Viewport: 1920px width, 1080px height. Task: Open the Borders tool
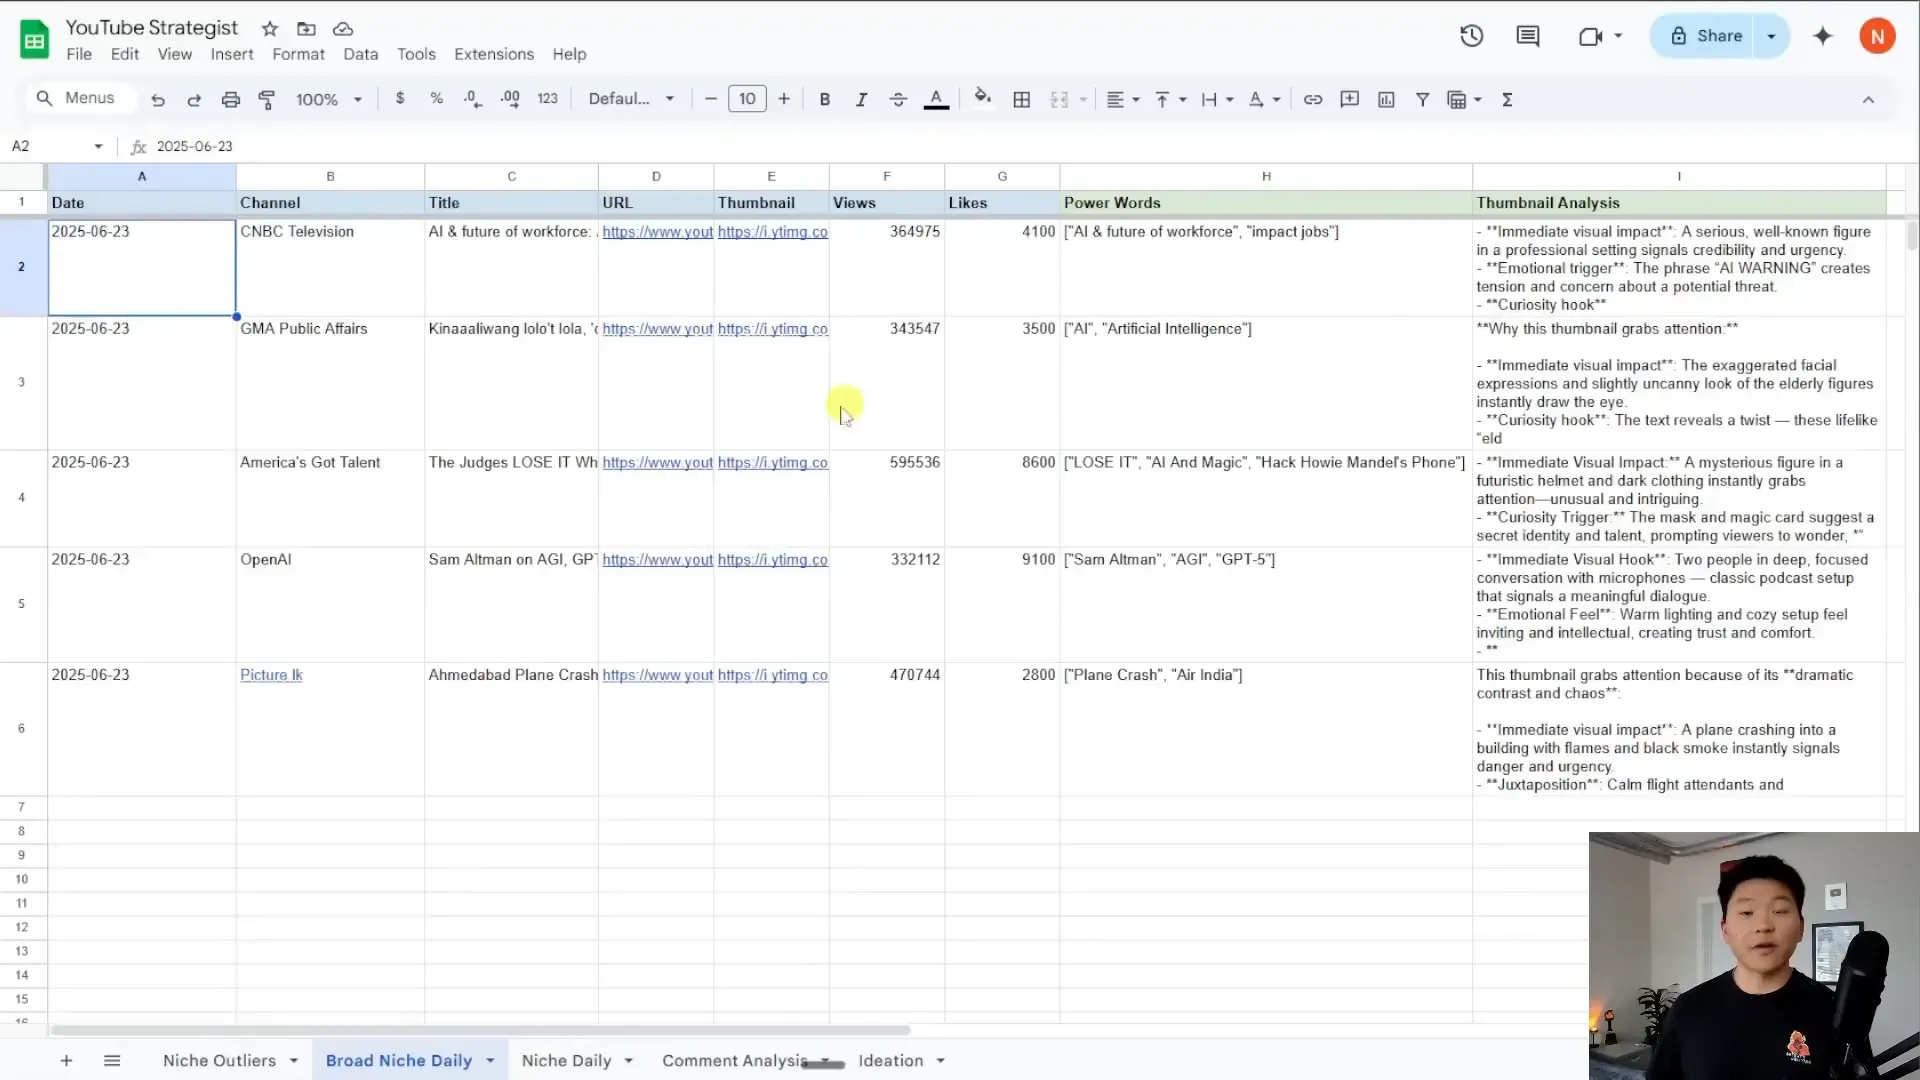click(1022, 99)
